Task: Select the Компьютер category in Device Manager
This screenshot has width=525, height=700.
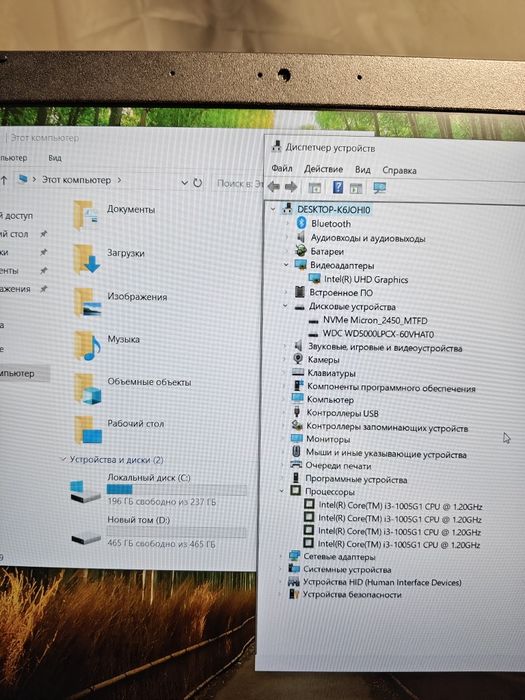Action: tap(330, 400)
